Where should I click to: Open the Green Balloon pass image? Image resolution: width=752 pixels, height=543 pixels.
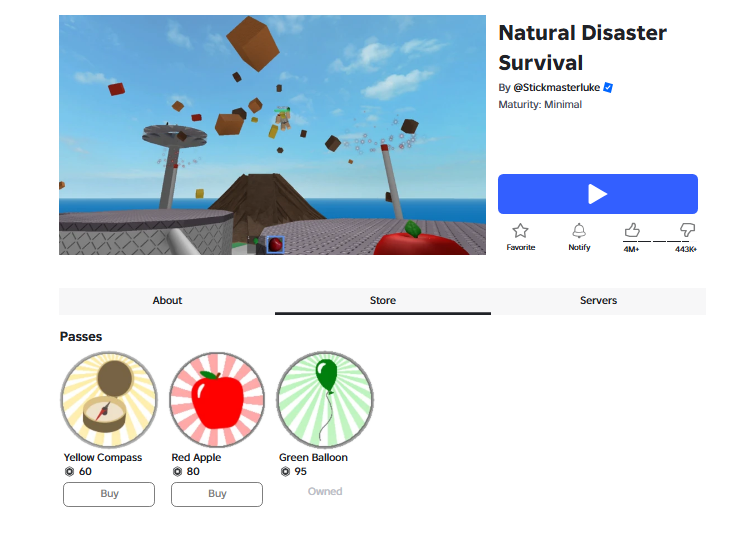[x=325, y=400]
